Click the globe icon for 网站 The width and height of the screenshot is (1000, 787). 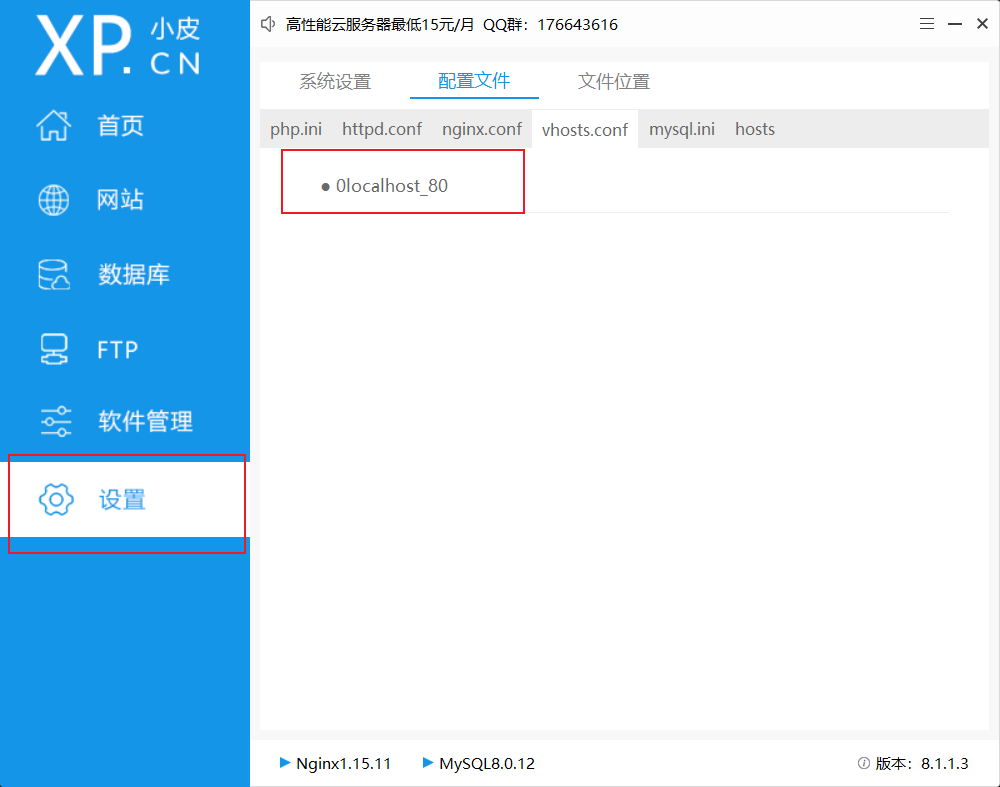point(54,200)
